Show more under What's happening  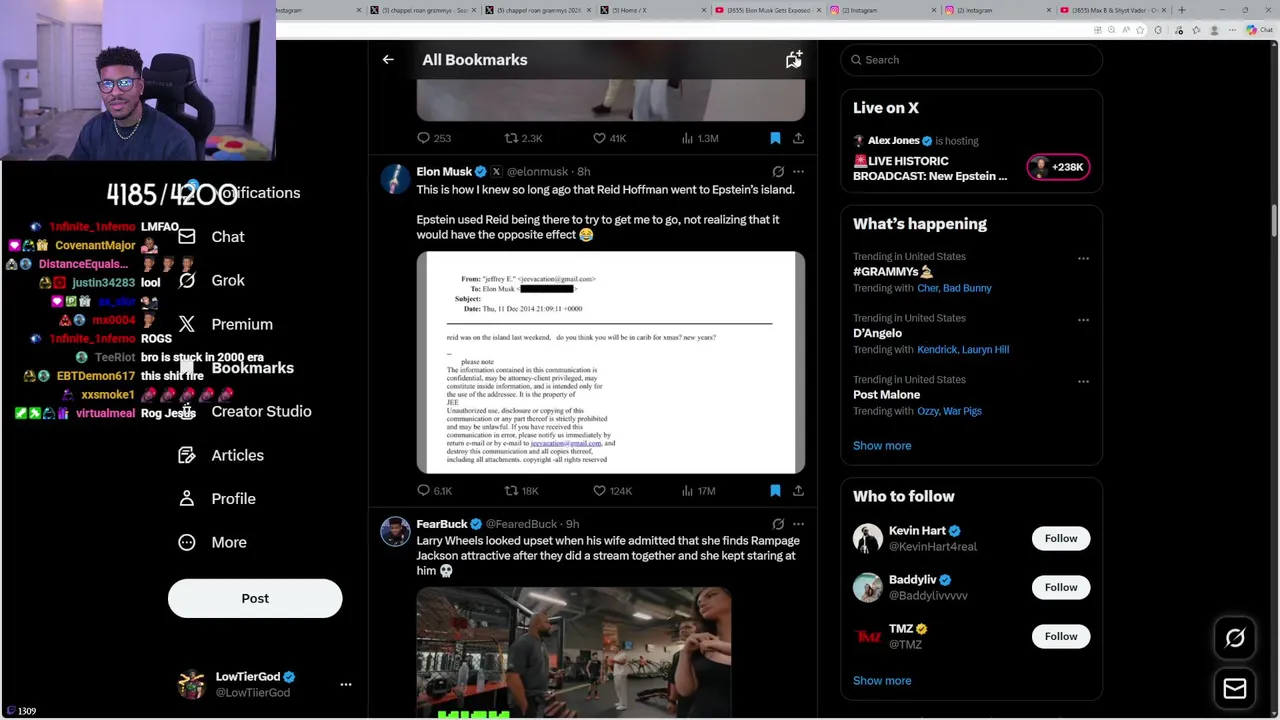(x=882, y=446)
